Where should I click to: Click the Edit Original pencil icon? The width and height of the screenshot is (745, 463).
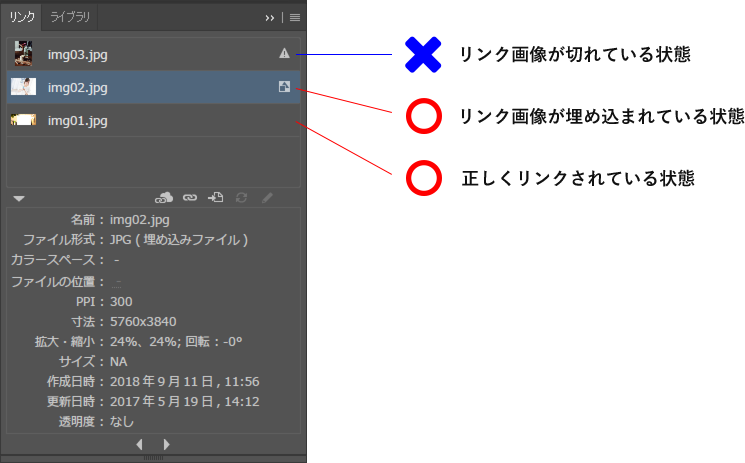tap(267, 198)
